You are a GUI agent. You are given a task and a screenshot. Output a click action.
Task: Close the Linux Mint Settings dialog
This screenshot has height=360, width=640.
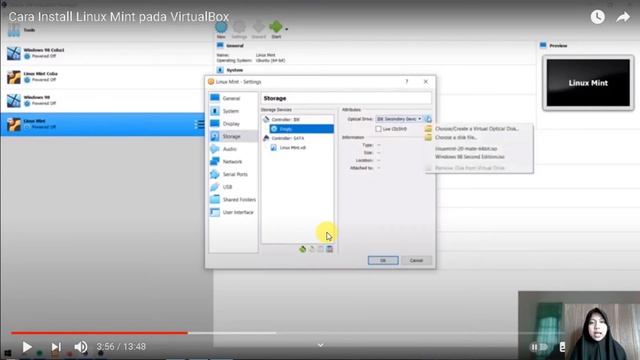pyautogui.click(x=426, y=82)
